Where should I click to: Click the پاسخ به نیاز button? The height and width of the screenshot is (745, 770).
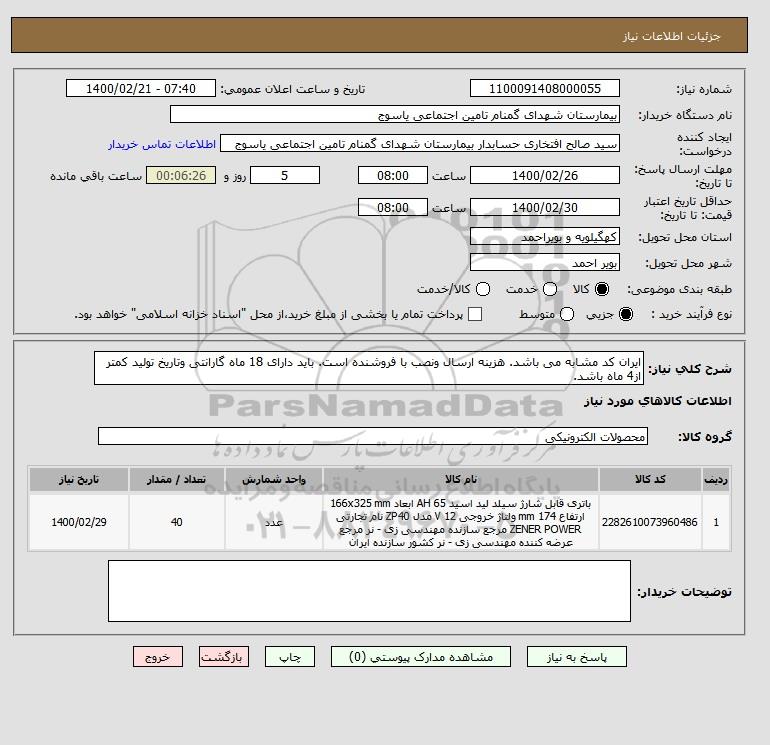(577, 657)
